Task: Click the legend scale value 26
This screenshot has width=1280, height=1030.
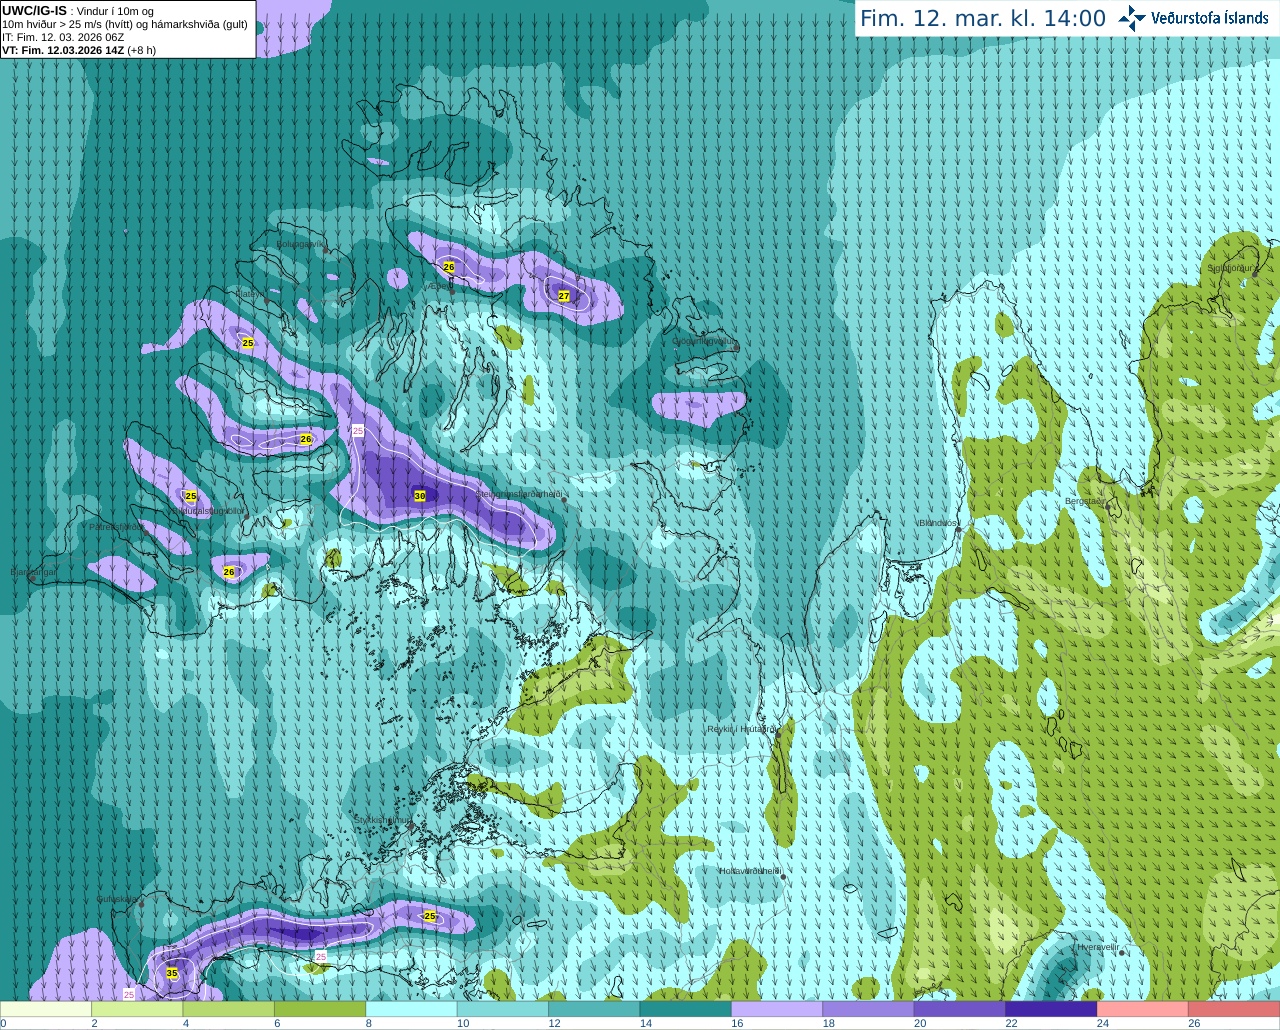Action: 1193,1023
